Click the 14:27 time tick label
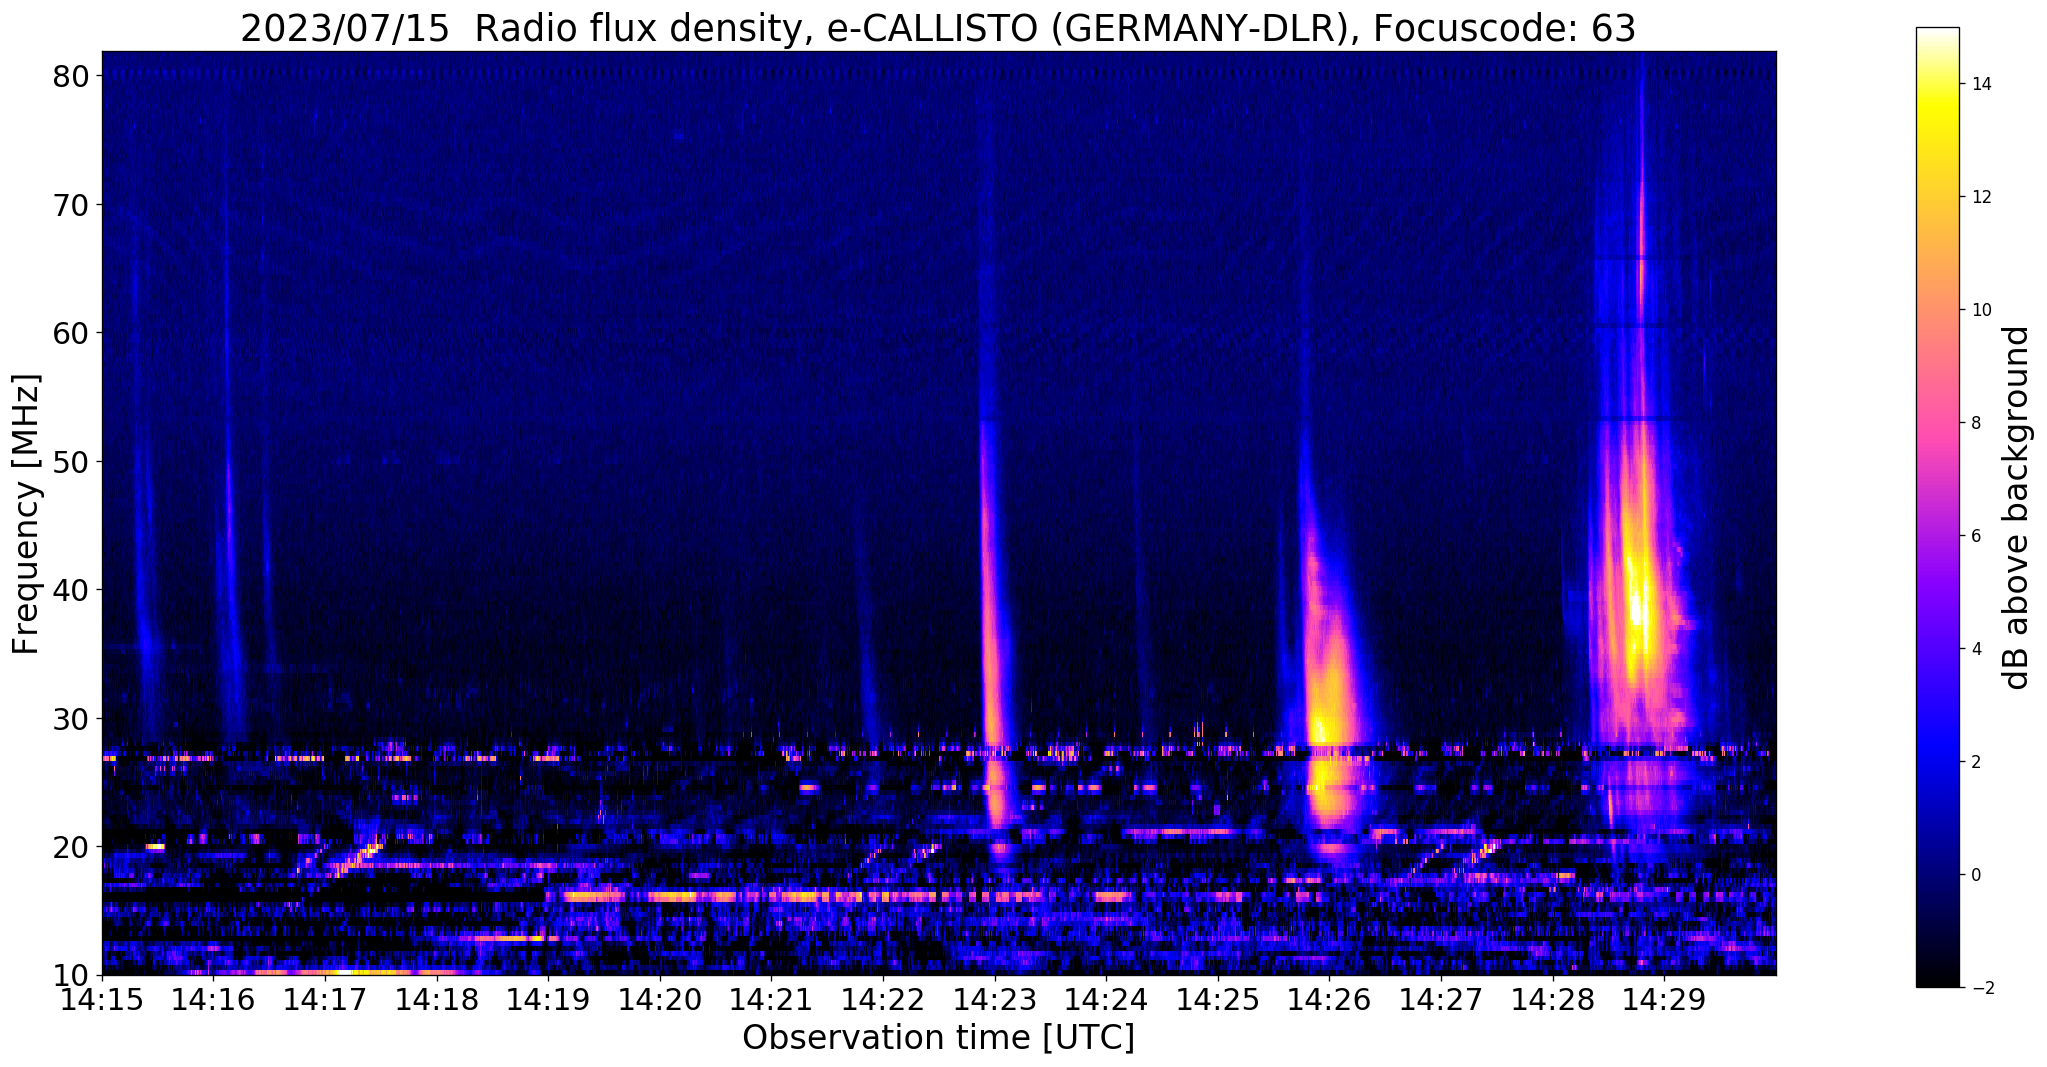The width and height of the screenshot is (2047, 1067). 1441,1000
